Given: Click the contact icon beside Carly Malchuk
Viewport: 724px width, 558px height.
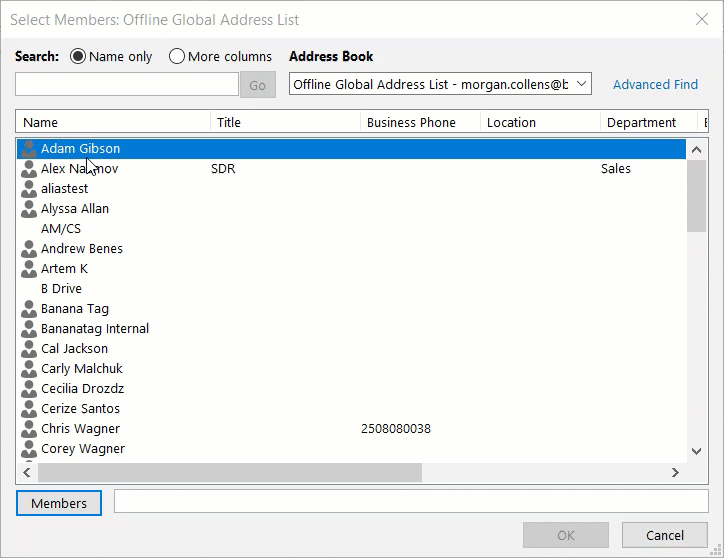Looking at the screenshot, I should click(29, 369).
